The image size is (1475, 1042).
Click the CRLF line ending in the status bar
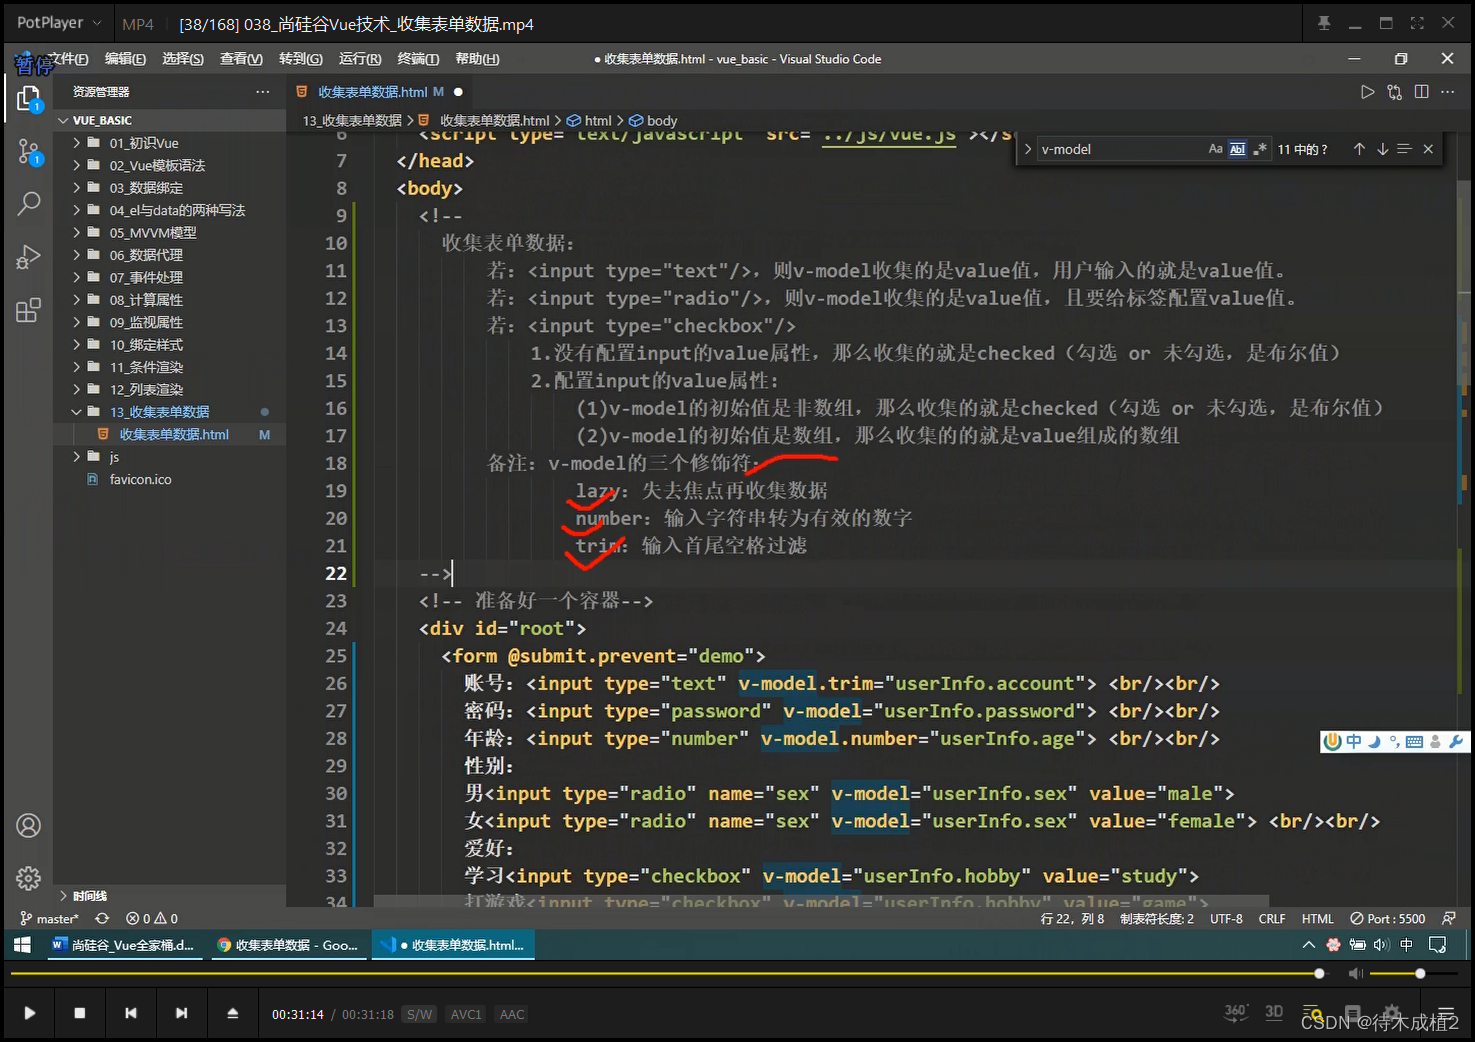tap(1272, 918)
